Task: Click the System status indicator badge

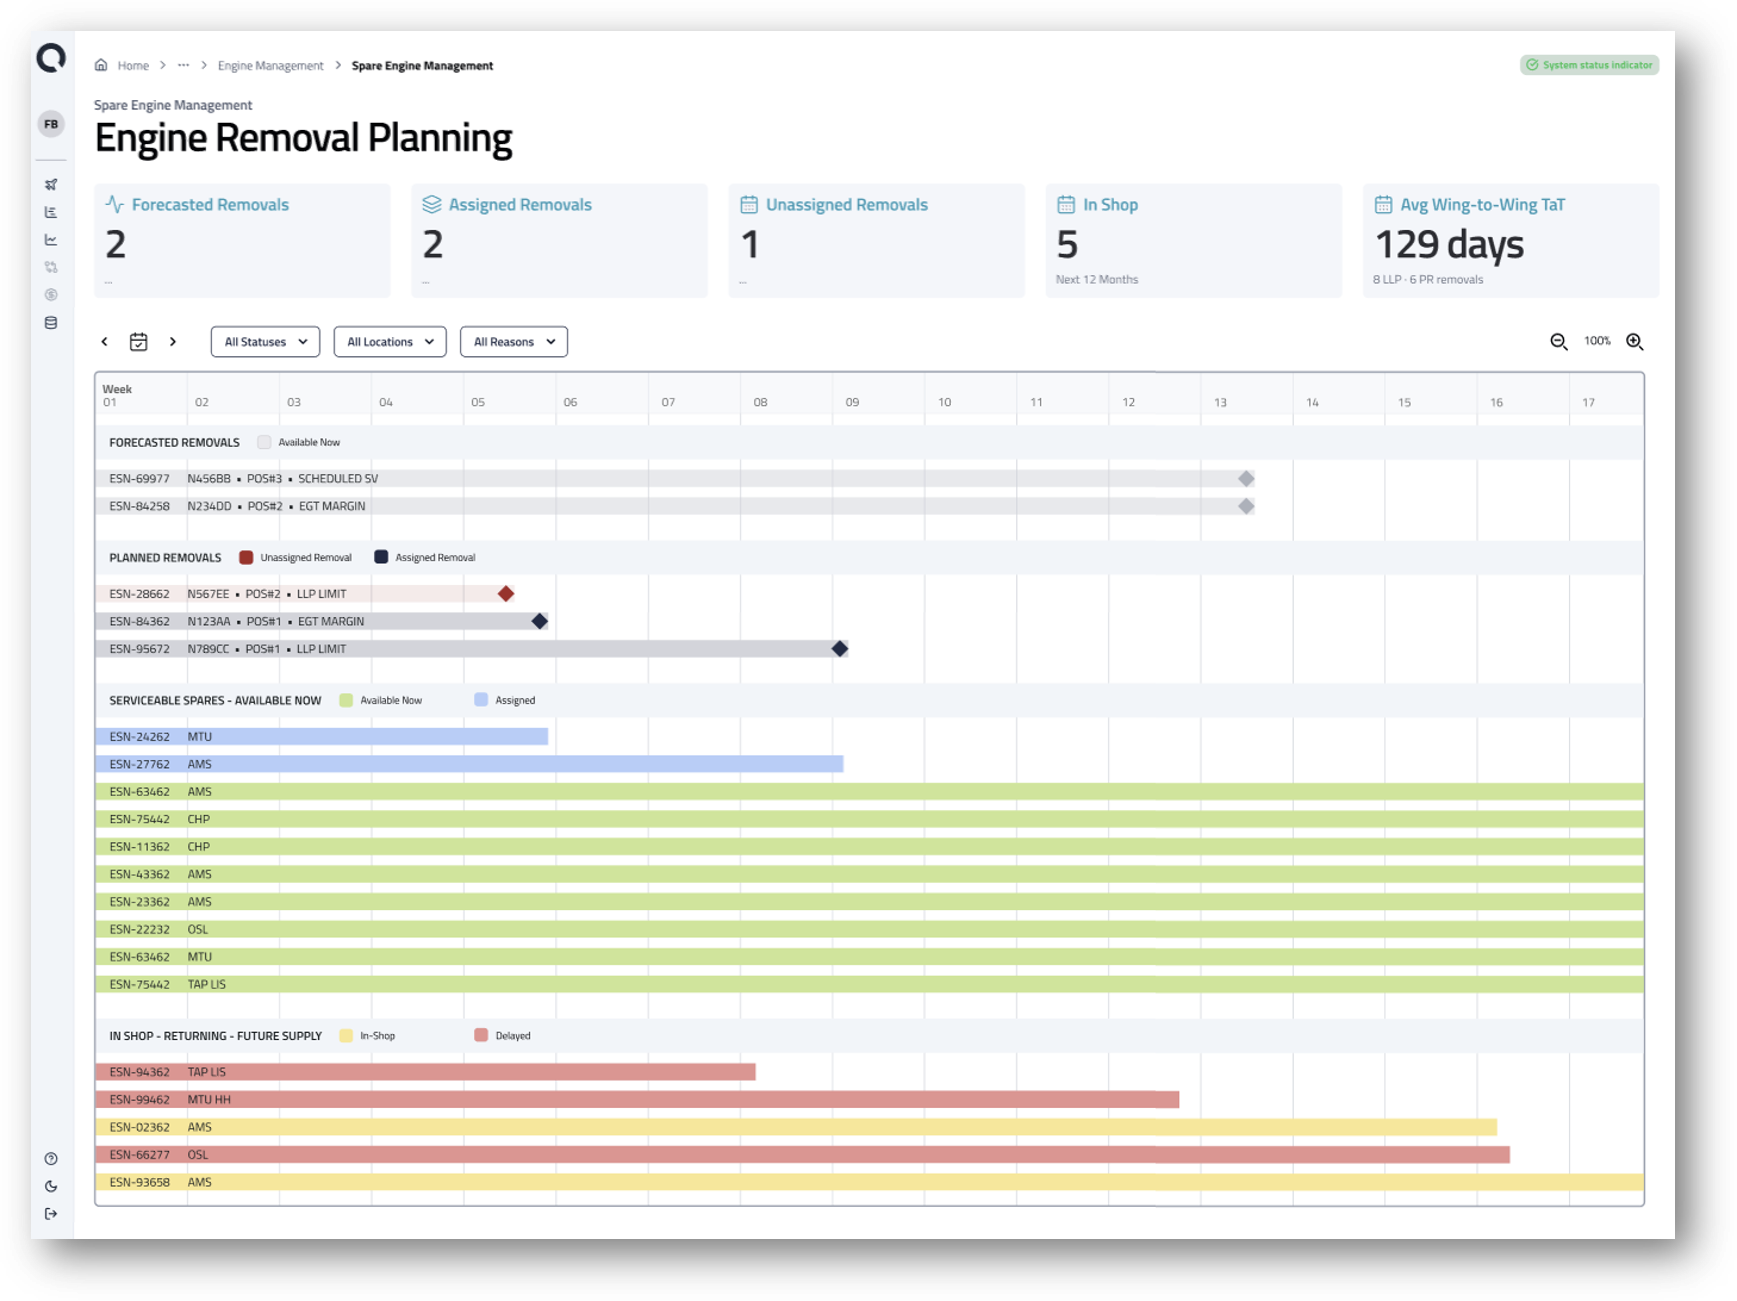Action: pyautogui.click(x=1589, y=65)
